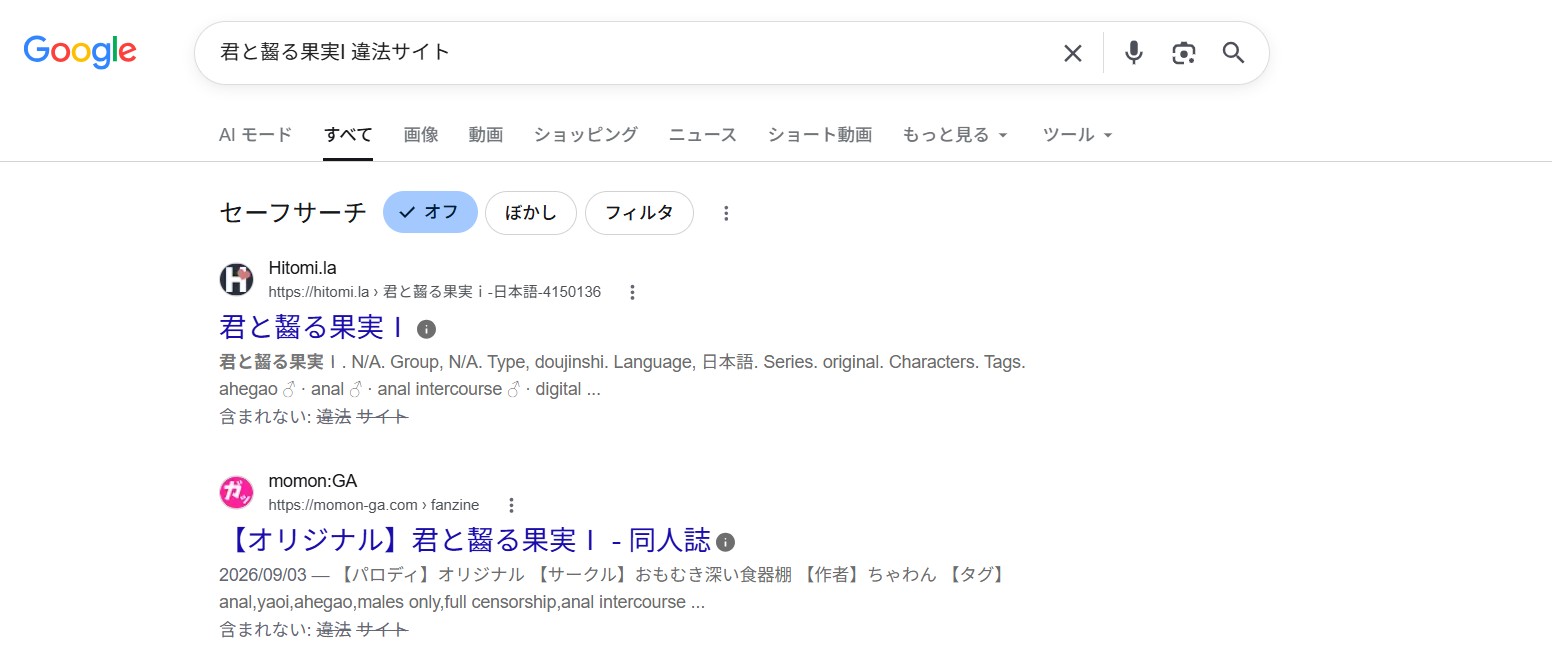Open Google Lens image search icon
1552x652 pixels.
point(1184,53)
